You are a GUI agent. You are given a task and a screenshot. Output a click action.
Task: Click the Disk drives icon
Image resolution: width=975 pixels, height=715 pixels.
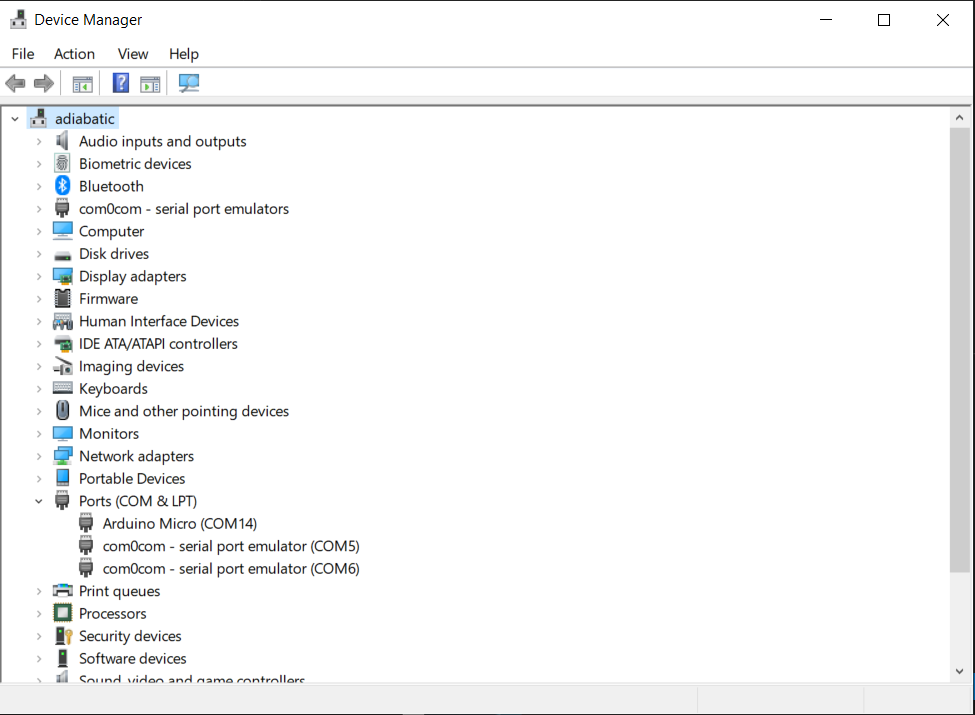point(62,255)
